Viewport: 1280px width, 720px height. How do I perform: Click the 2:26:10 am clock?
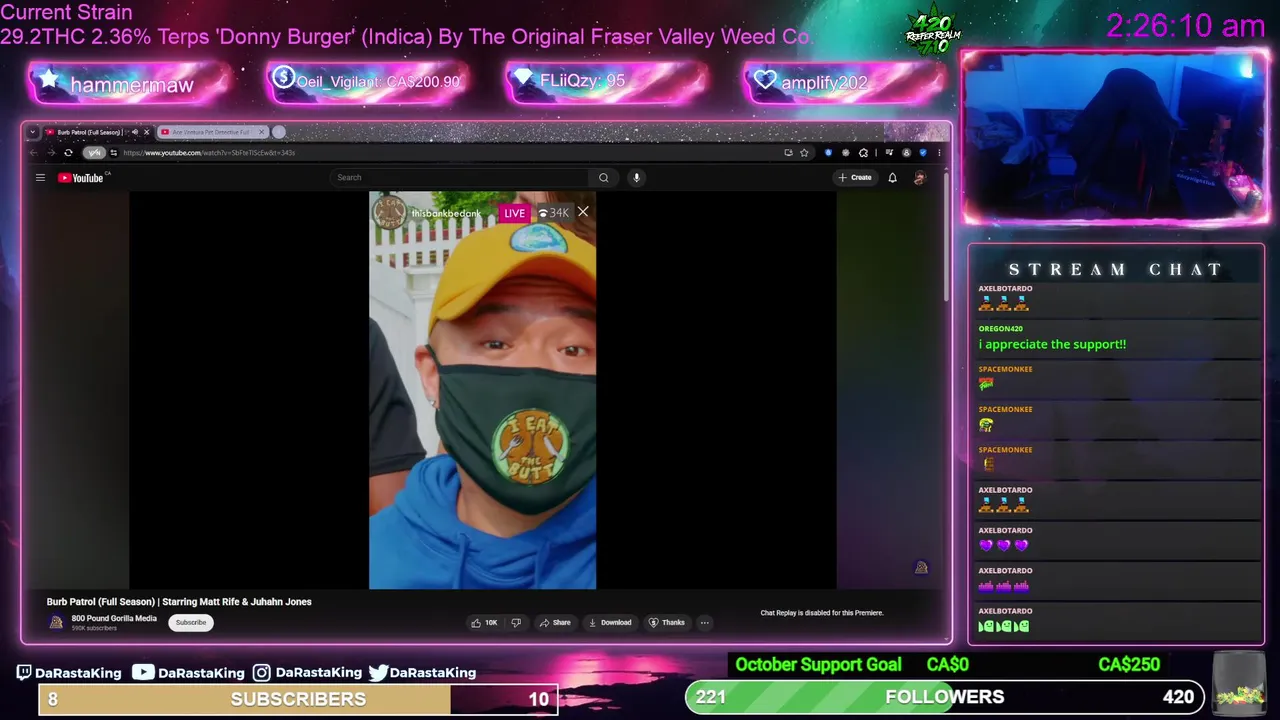pyautogui.click(x=1185, y=26)
